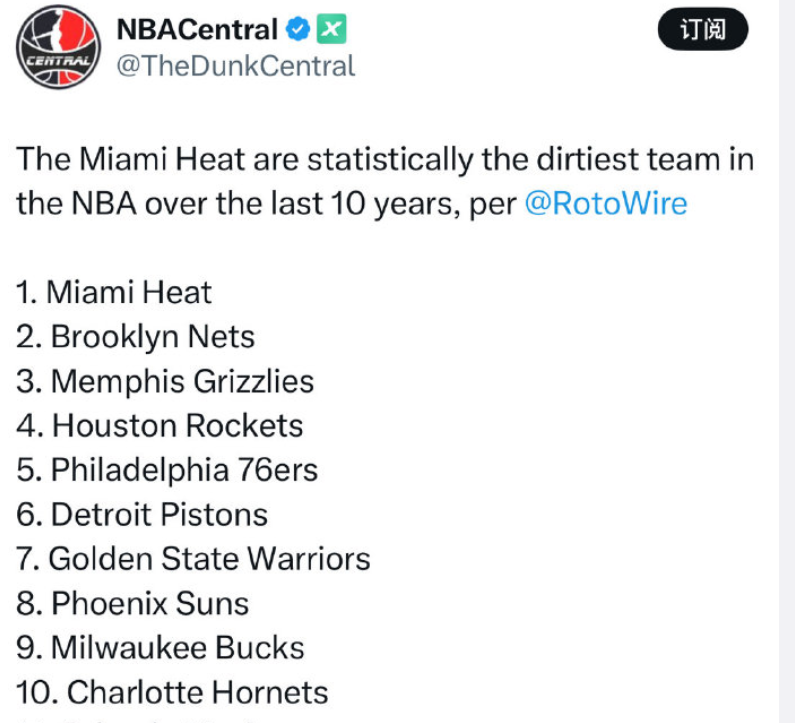Image resolution: width=798 pixels, height=723 pixels.
Task: Click on '3. Memphis Grizzlies' text
Action: click(x=165, y=381)
